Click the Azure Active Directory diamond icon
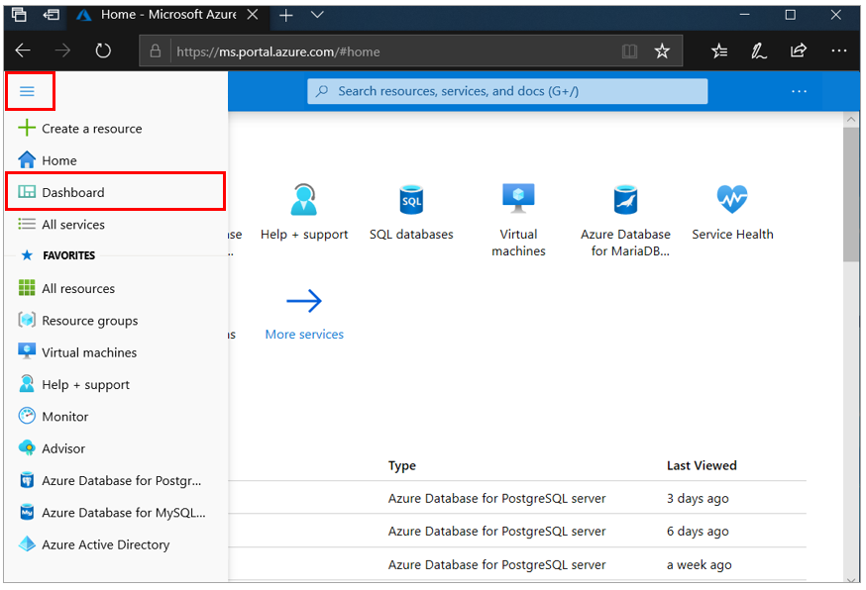Screen dimensions: 866x590 [x=27, y=544]
